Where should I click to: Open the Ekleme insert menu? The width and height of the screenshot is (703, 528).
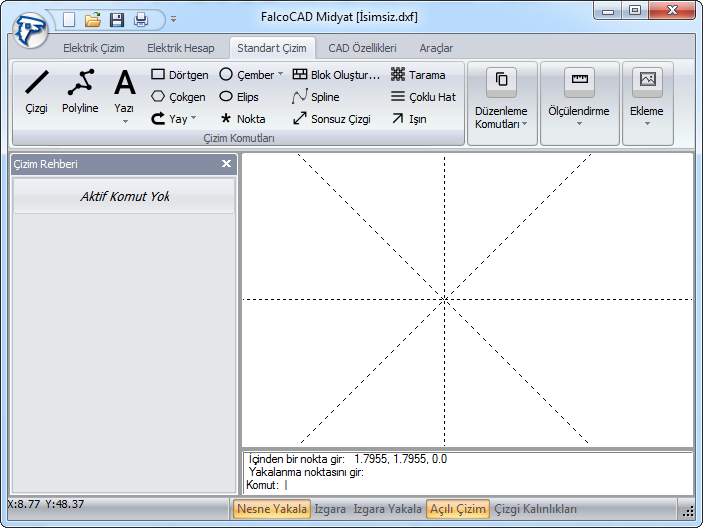pyautogui.click(x=647, y=104)
